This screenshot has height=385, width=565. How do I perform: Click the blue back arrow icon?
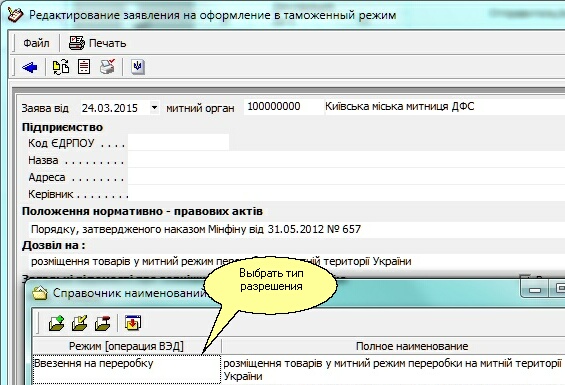point(30,67)
